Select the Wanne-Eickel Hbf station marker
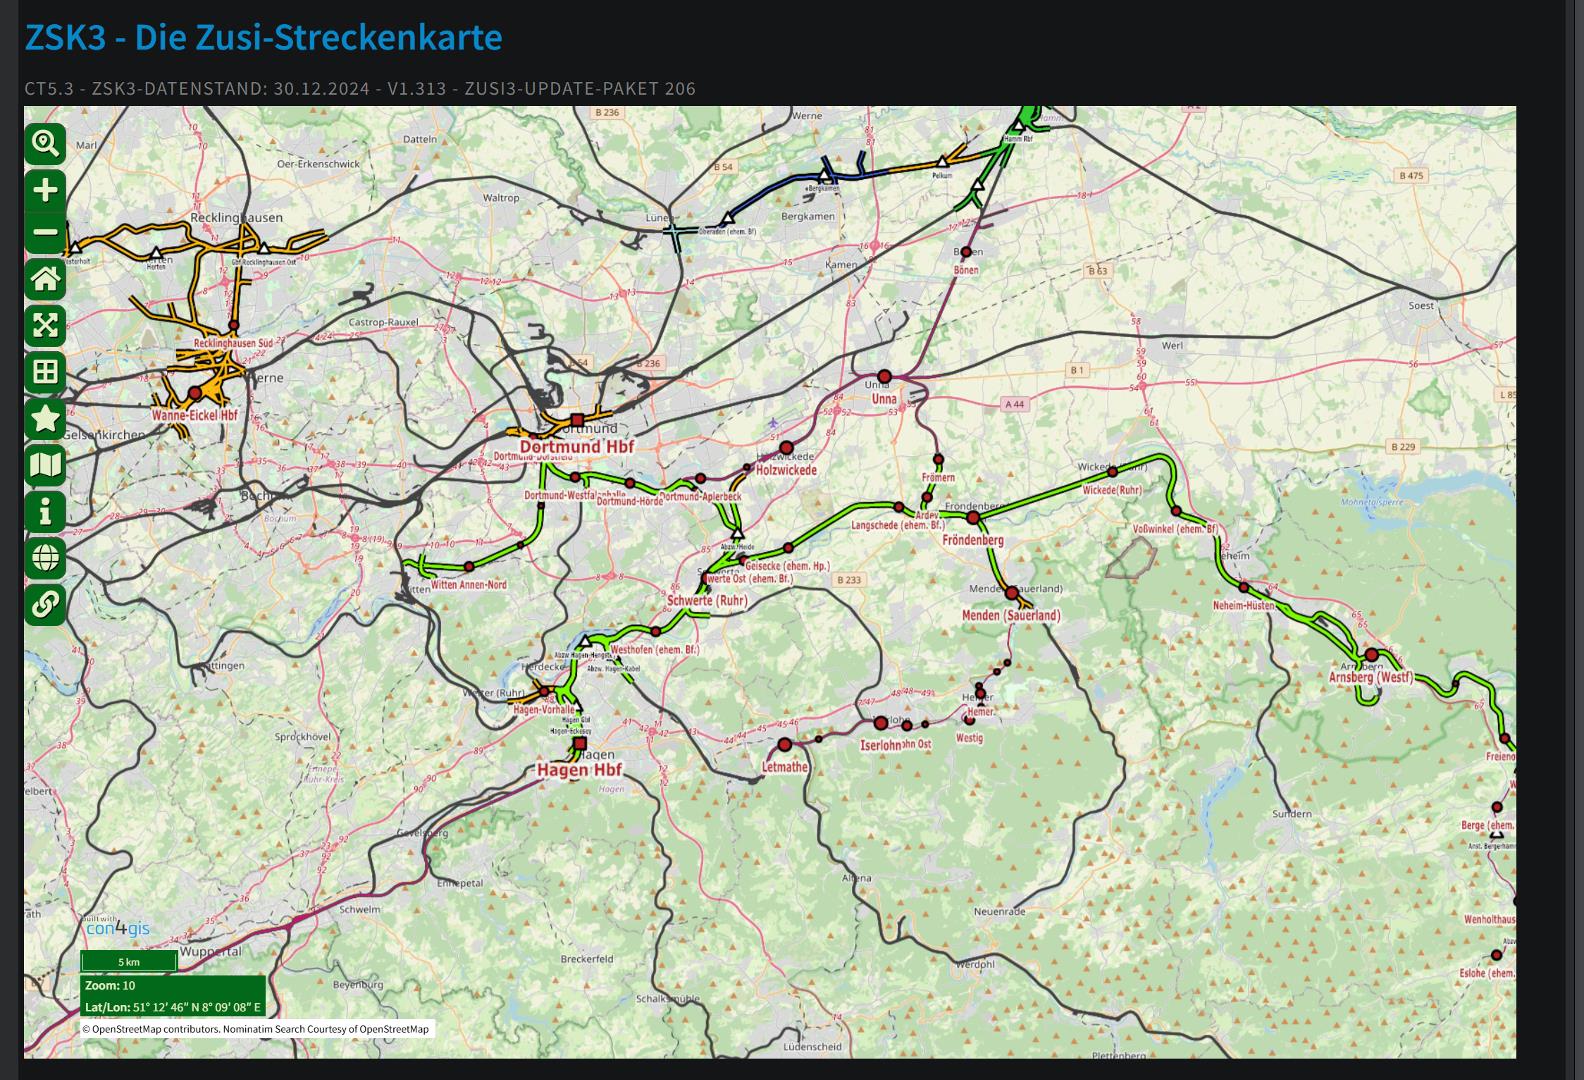The height and width of the screenshot is (1080, 1584). 195,394
